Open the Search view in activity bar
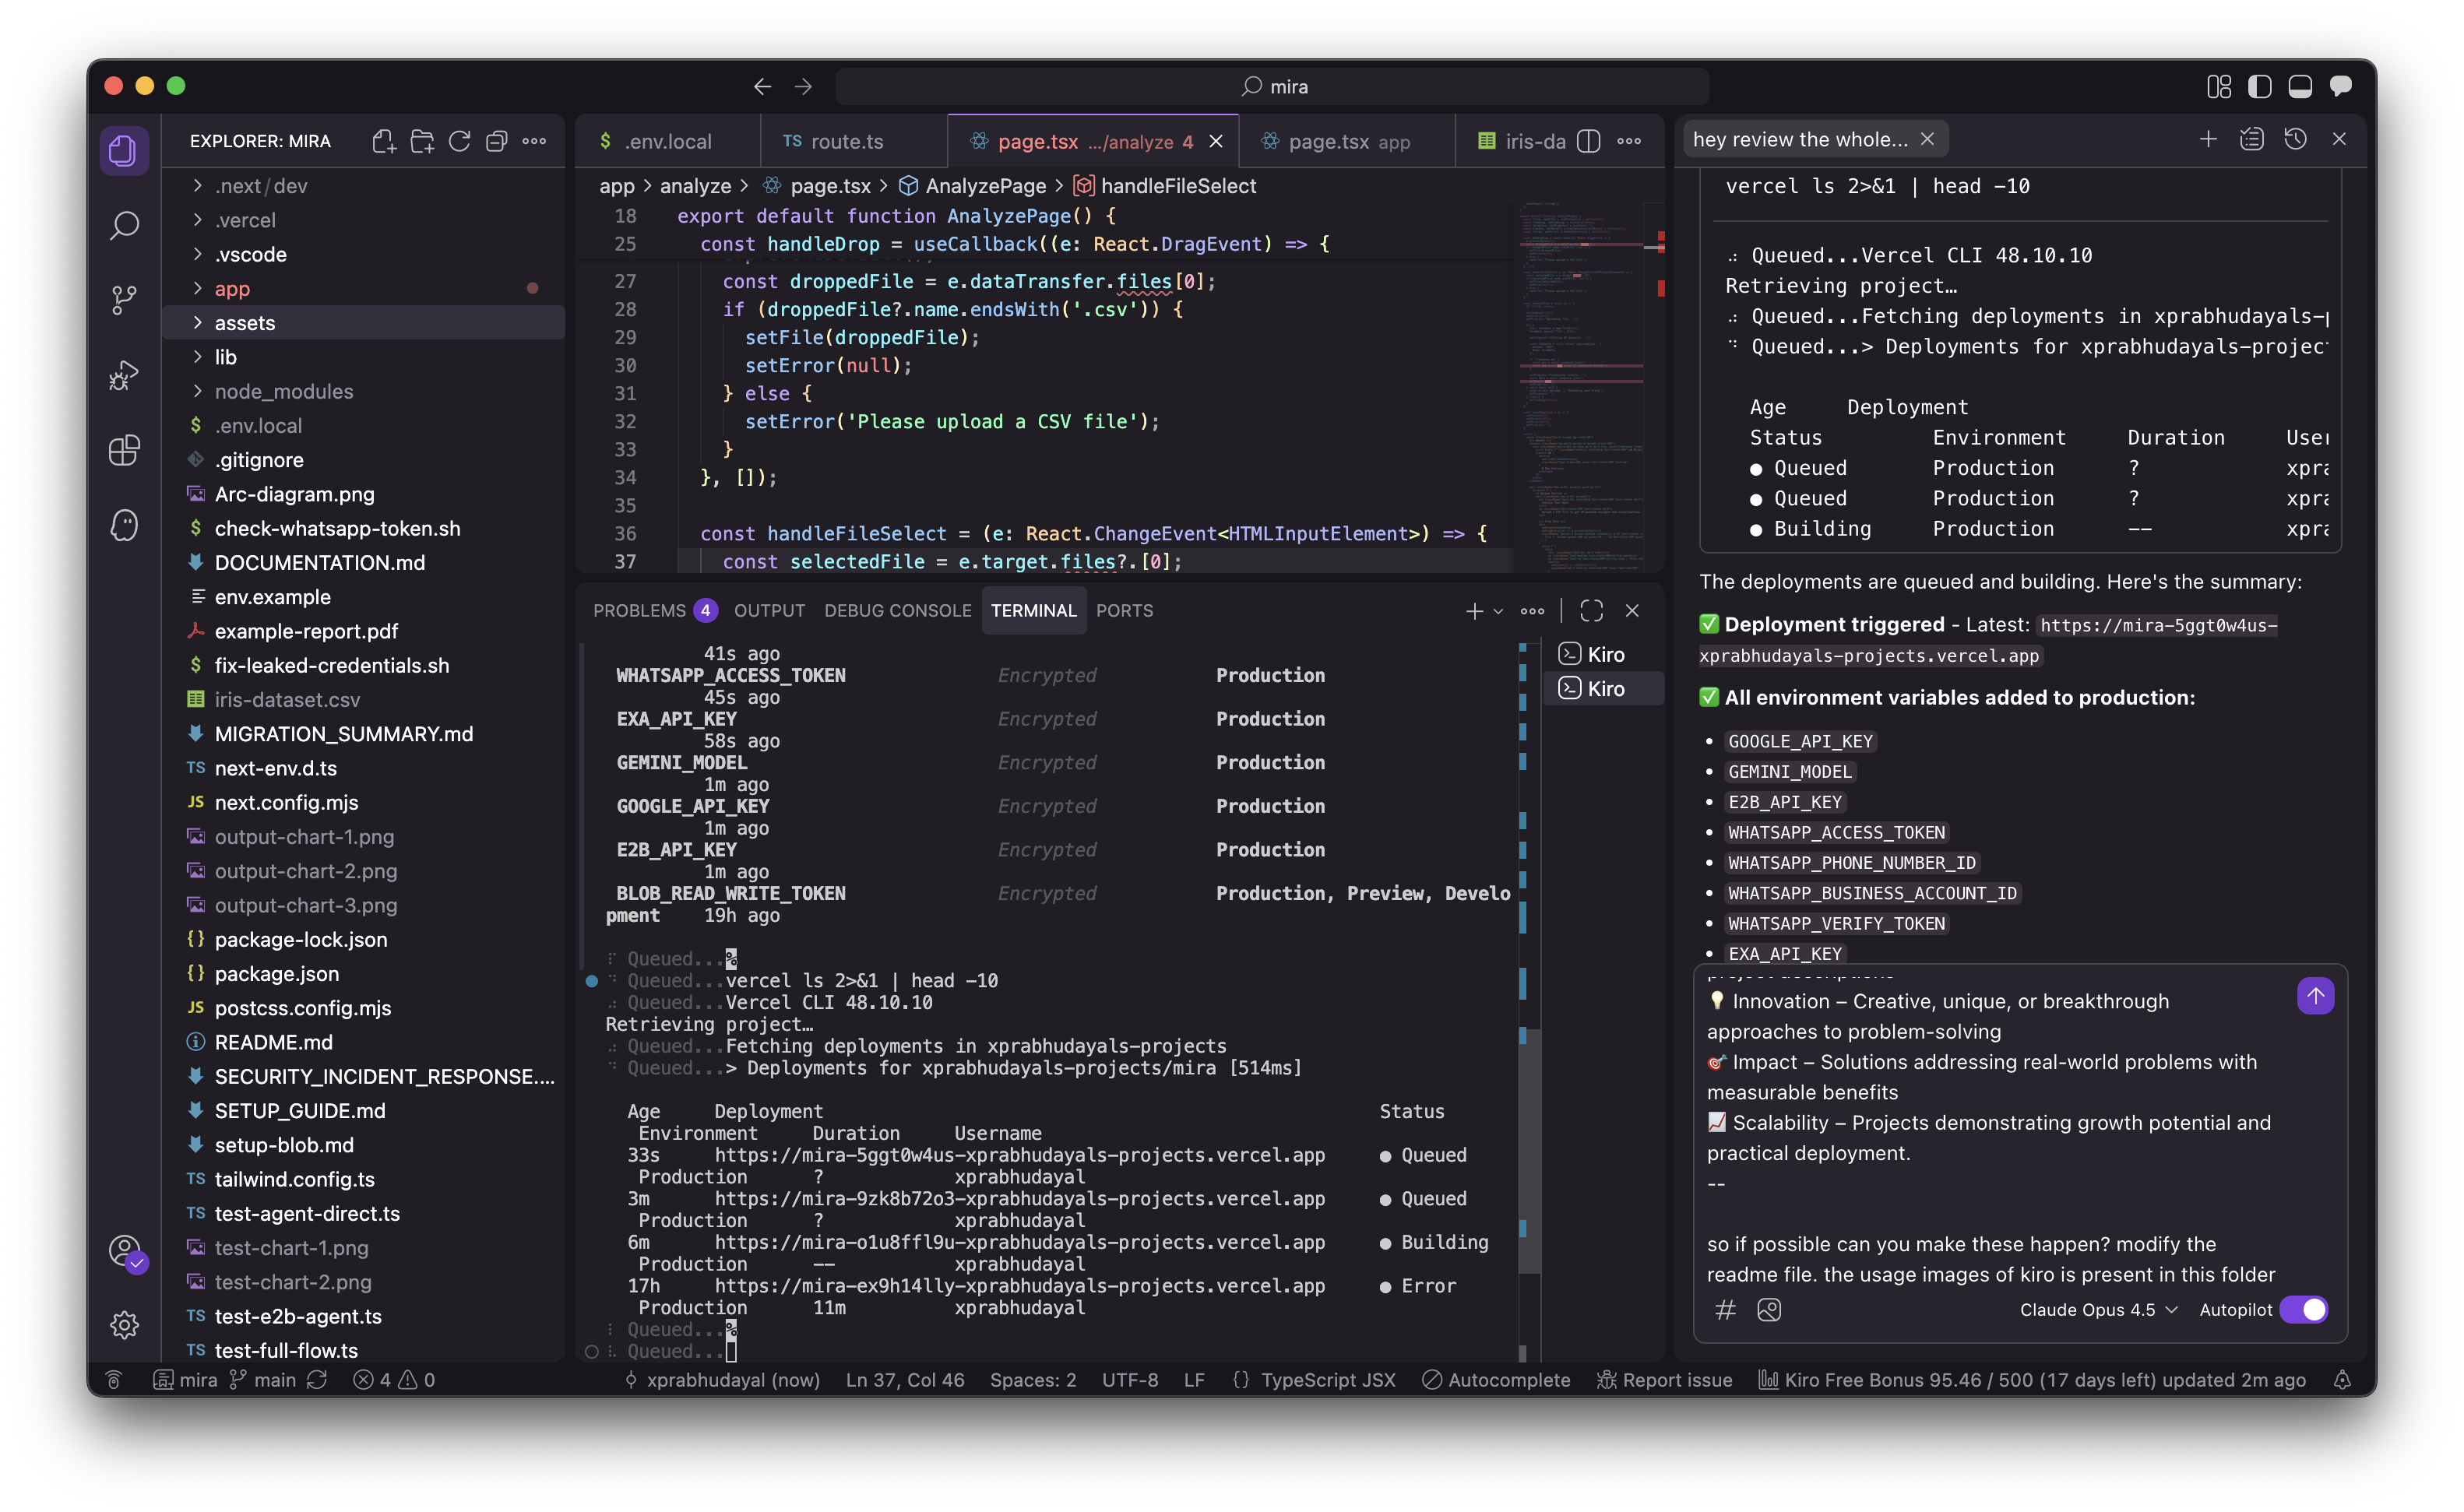 (124, 225)
